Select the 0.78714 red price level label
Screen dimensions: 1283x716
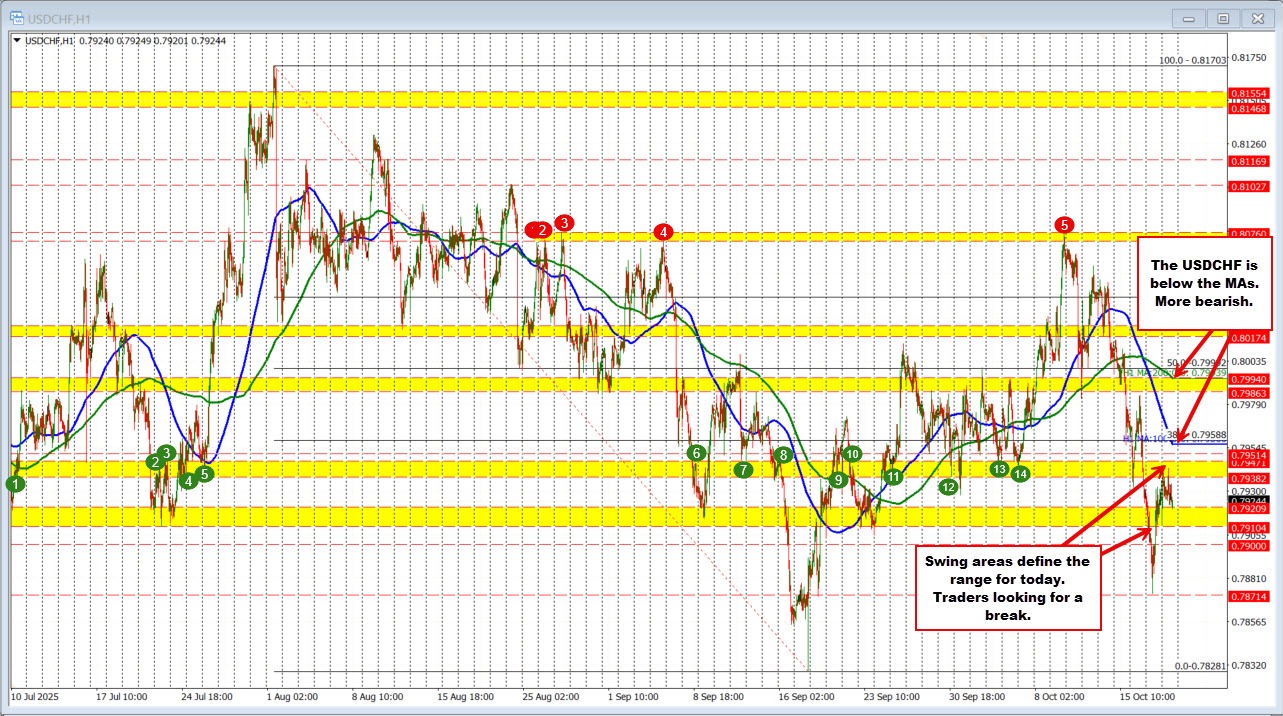(1247, 595)
